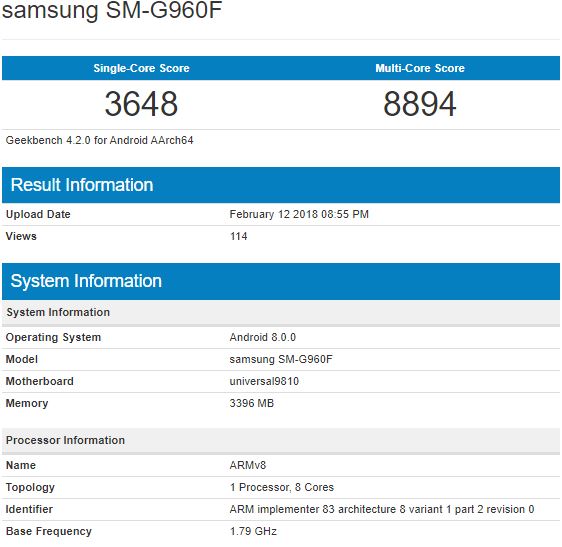Click the processor 'Name' label
Image resolution: width=562 pixels, height=547 pixels.
point(21,465)
